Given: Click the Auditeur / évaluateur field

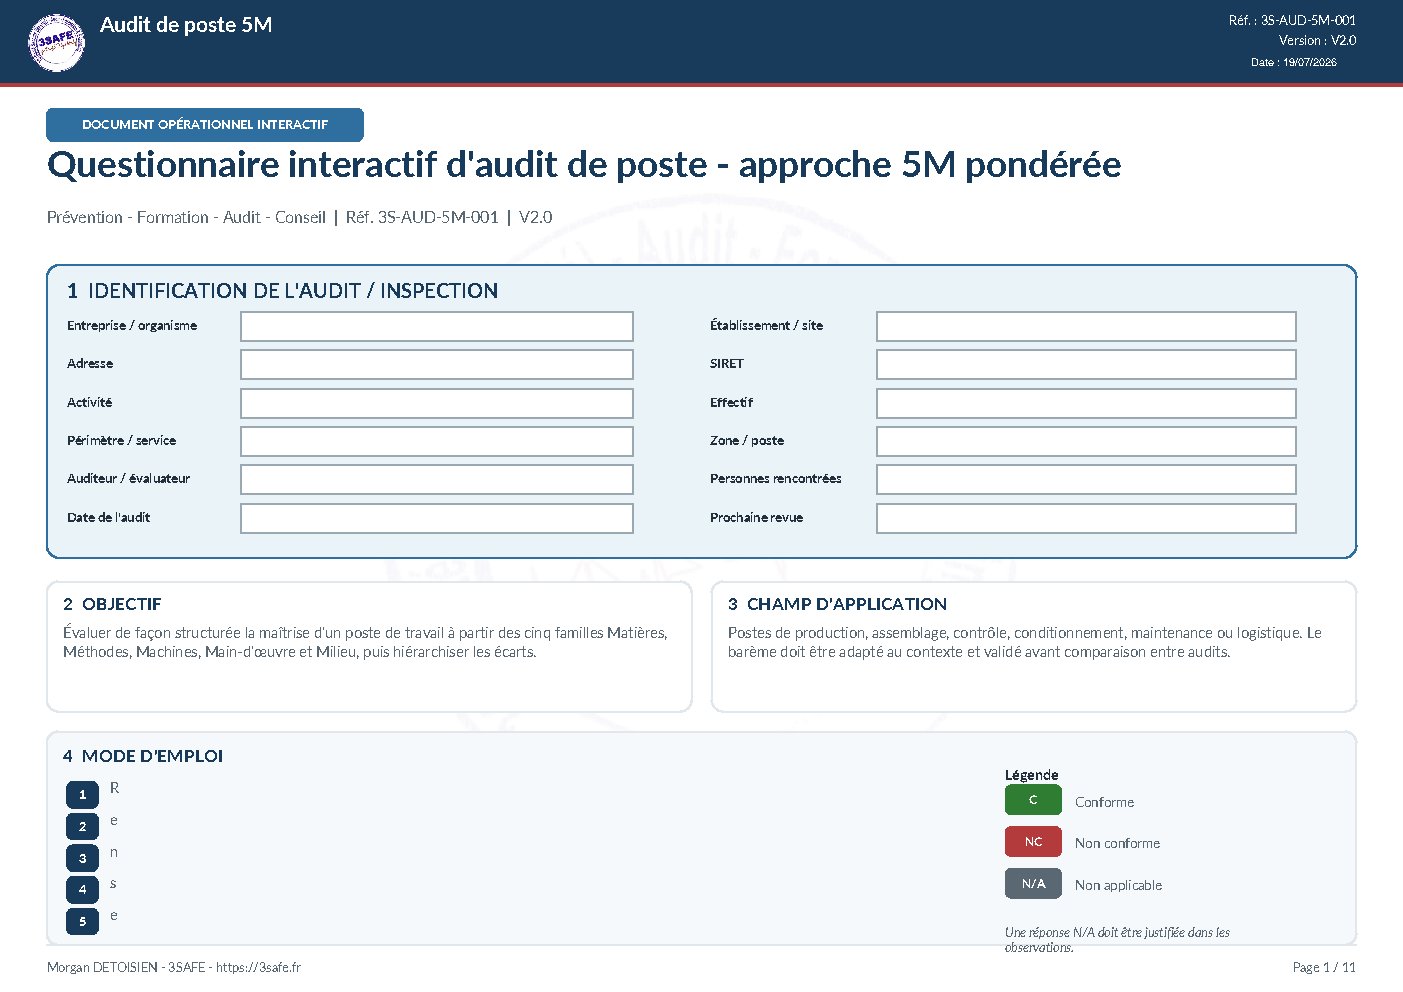Looking at the screenshot, I should 437,479.
